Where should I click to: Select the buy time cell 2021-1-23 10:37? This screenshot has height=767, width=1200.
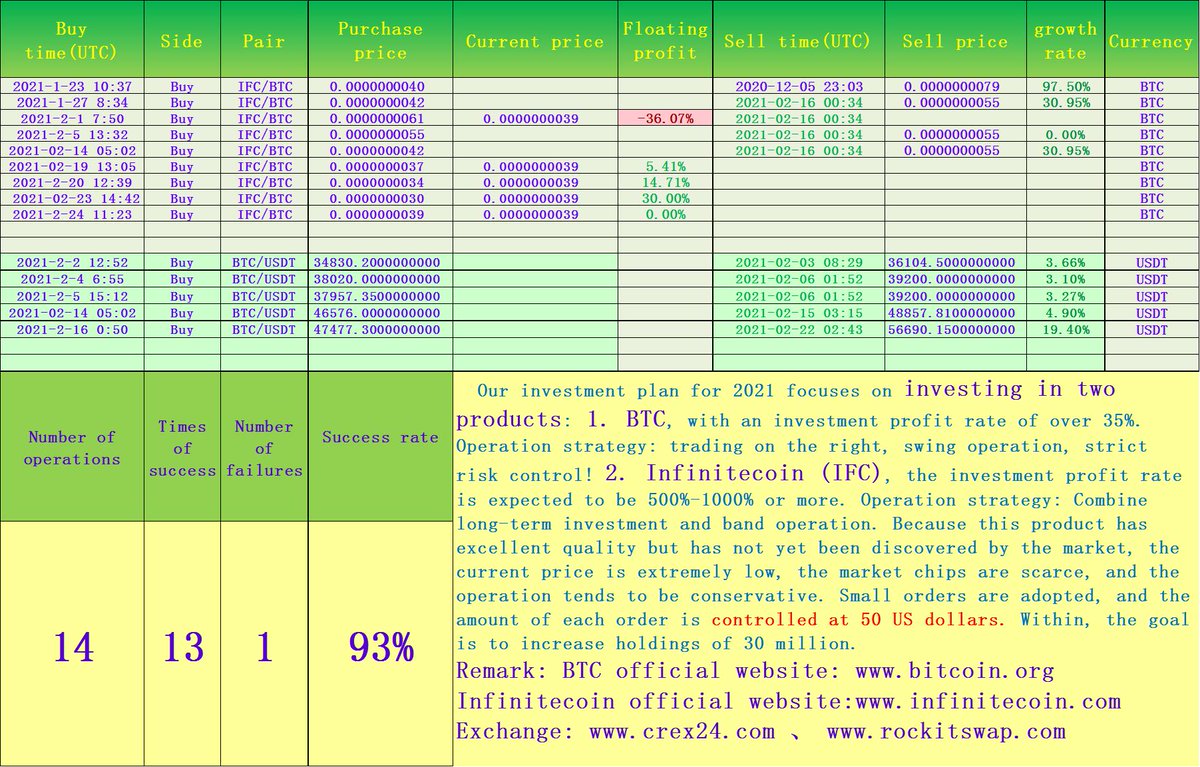[72, 87]
